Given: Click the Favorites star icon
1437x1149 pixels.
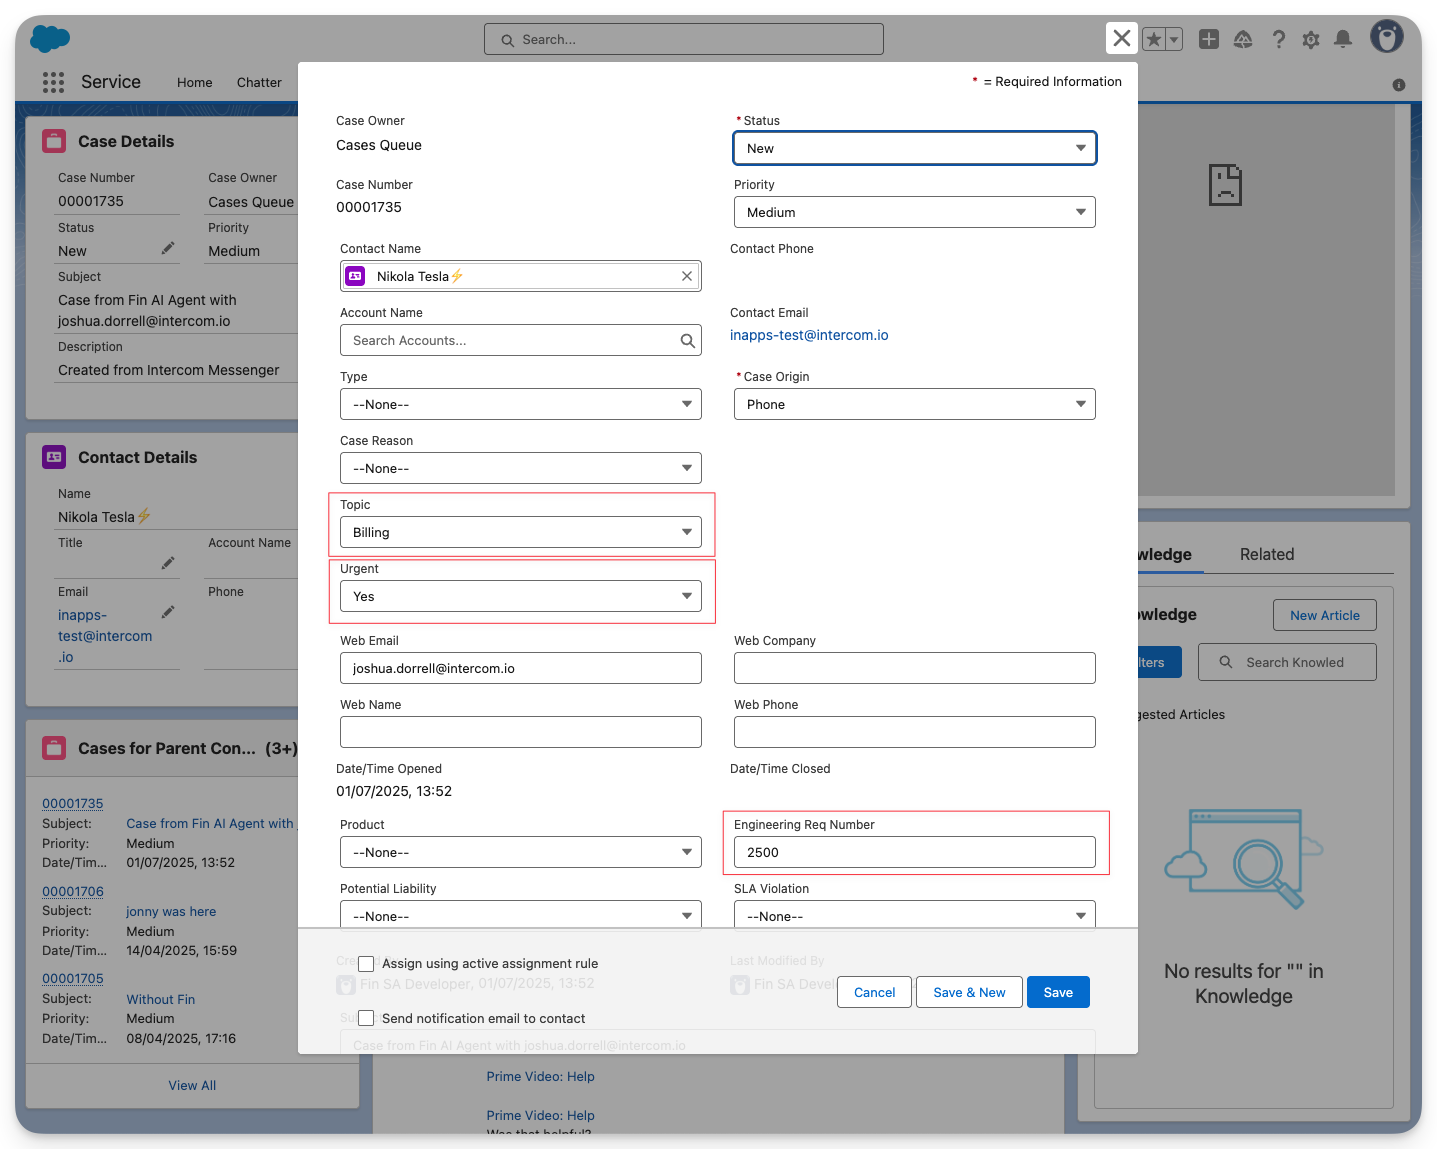Looking at the screenshot, I should point(1154,40).
